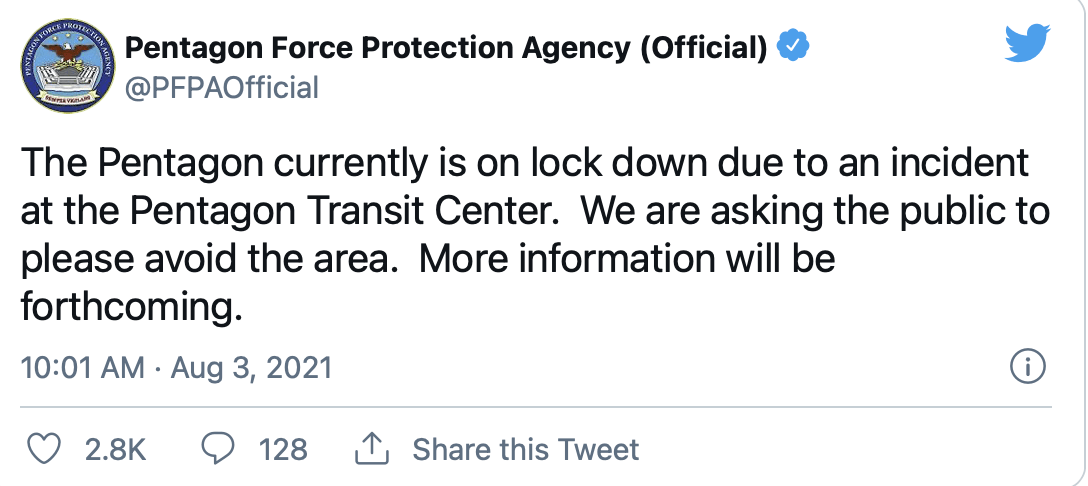This screenshot has width=1088, height=486.
Task: Visit the @PFPAOfficial handle link
Action: click(x=221, y=88)
